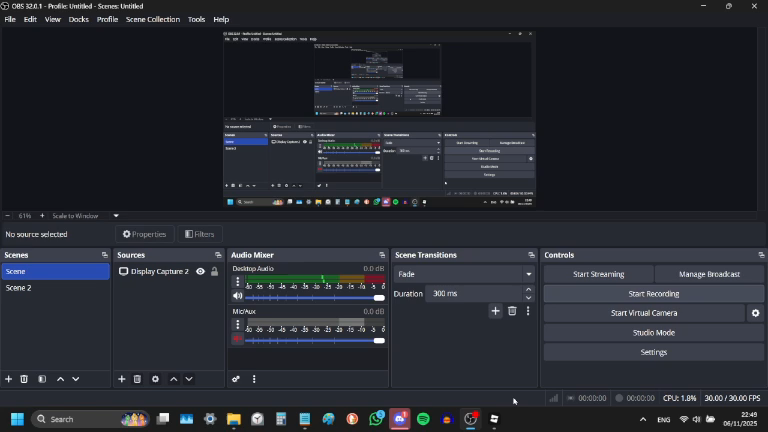
Task: Open WhatsApp from the taskbar
Action: point(376,419)
